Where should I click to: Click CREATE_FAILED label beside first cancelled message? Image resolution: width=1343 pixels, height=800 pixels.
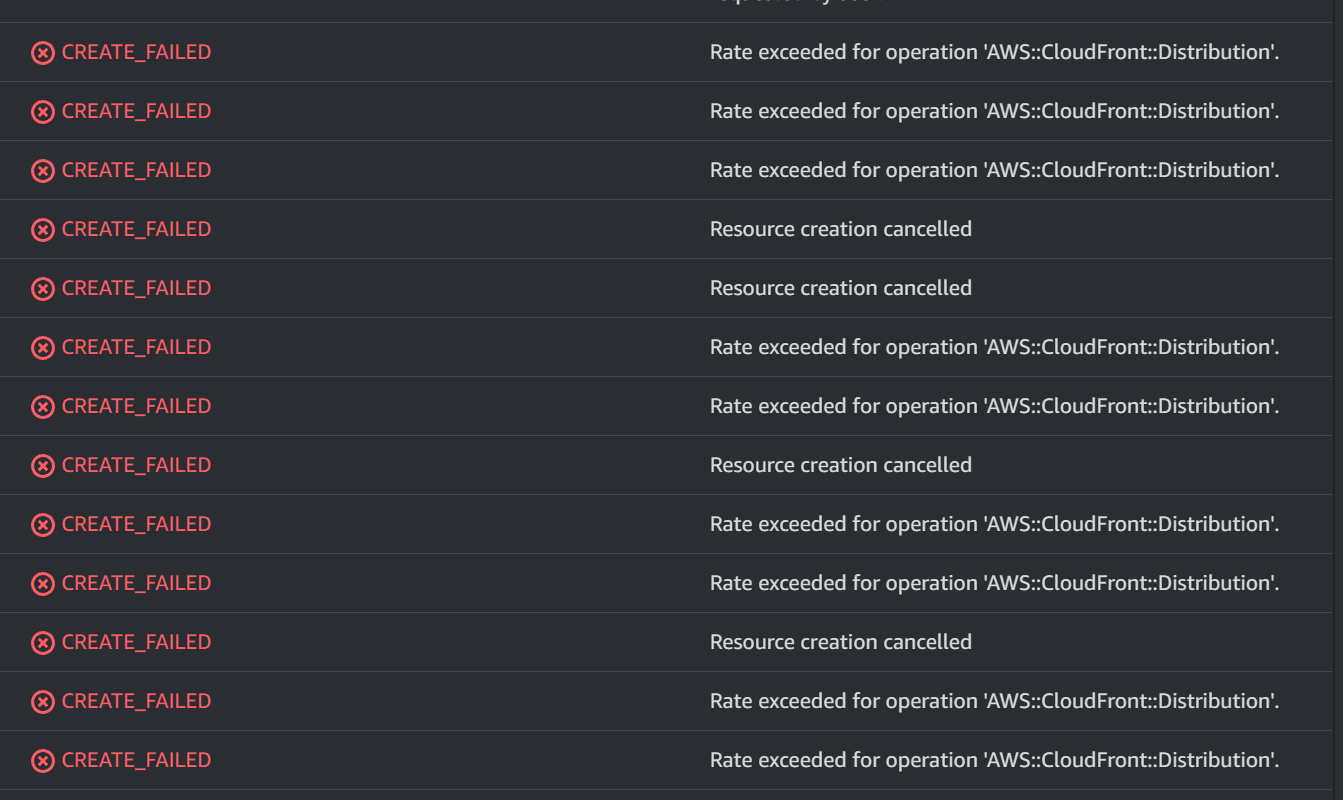[x=137, y=229]
